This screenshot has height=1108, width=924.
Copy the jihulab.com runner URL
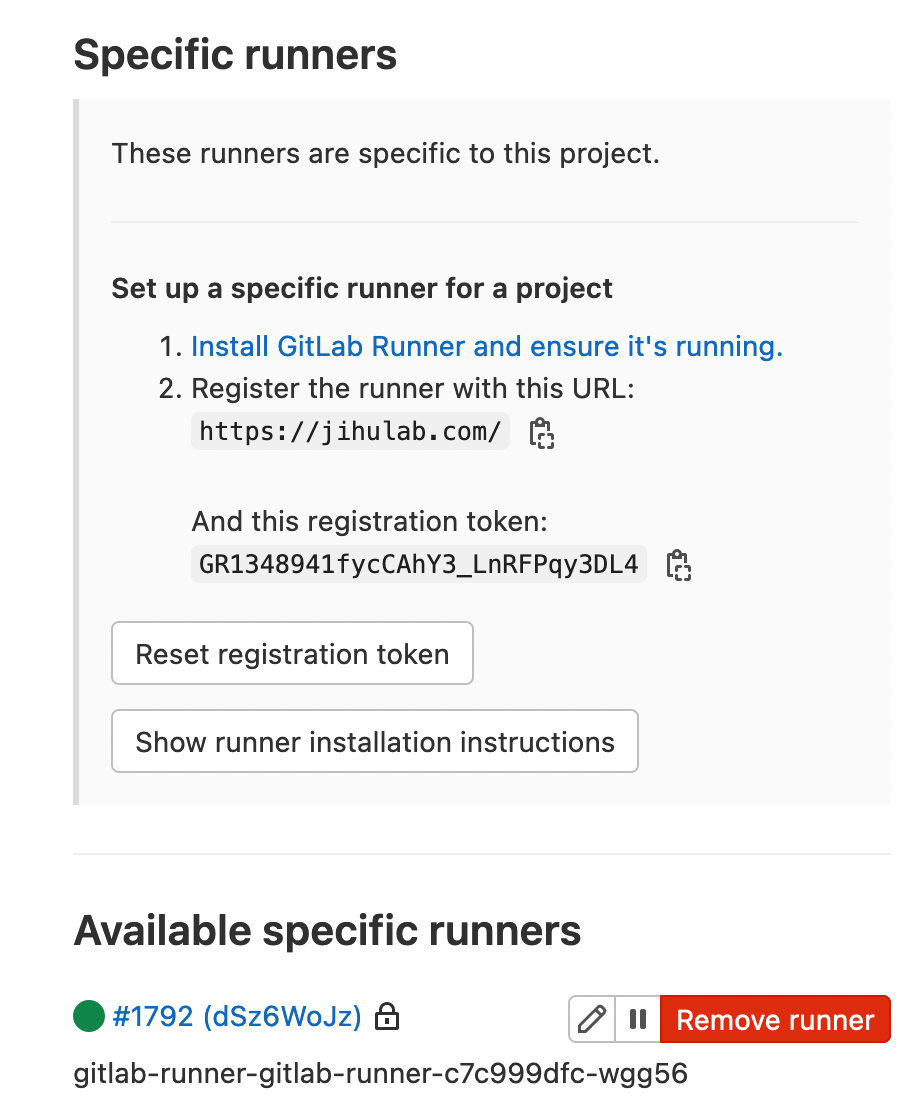coord(541,433)
